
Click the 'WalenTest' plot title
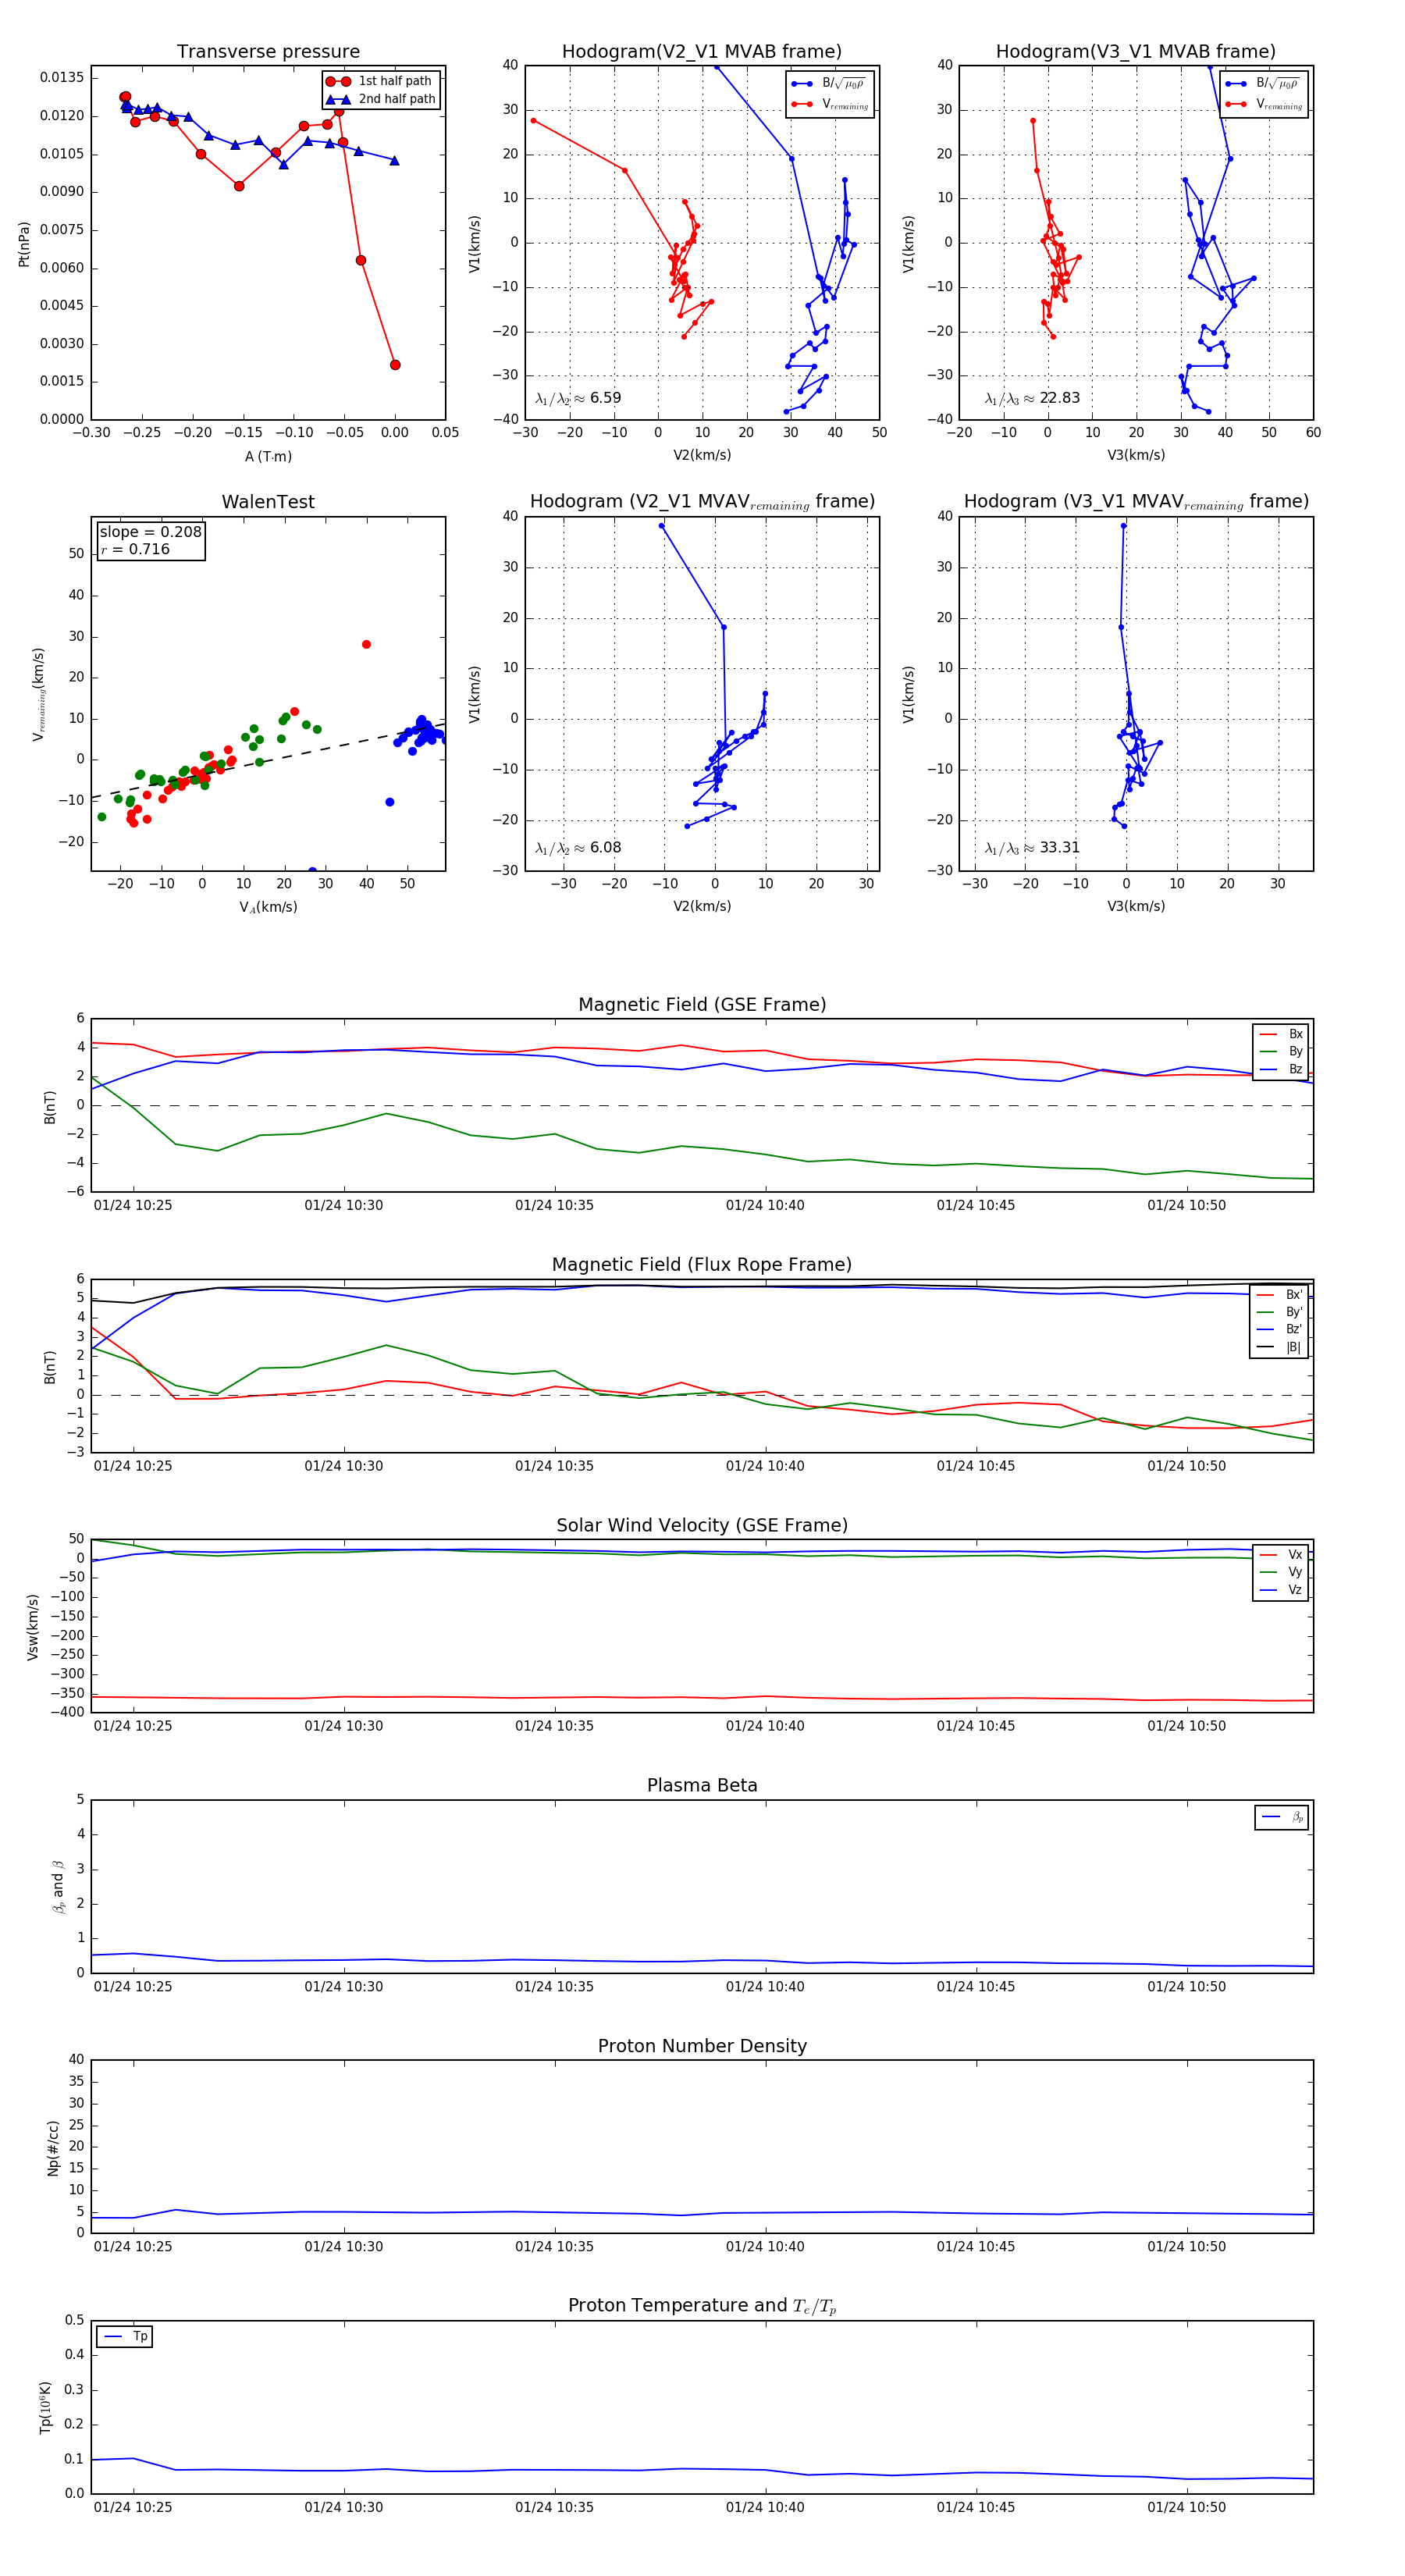pyautogui.click(x=268, y=502)
